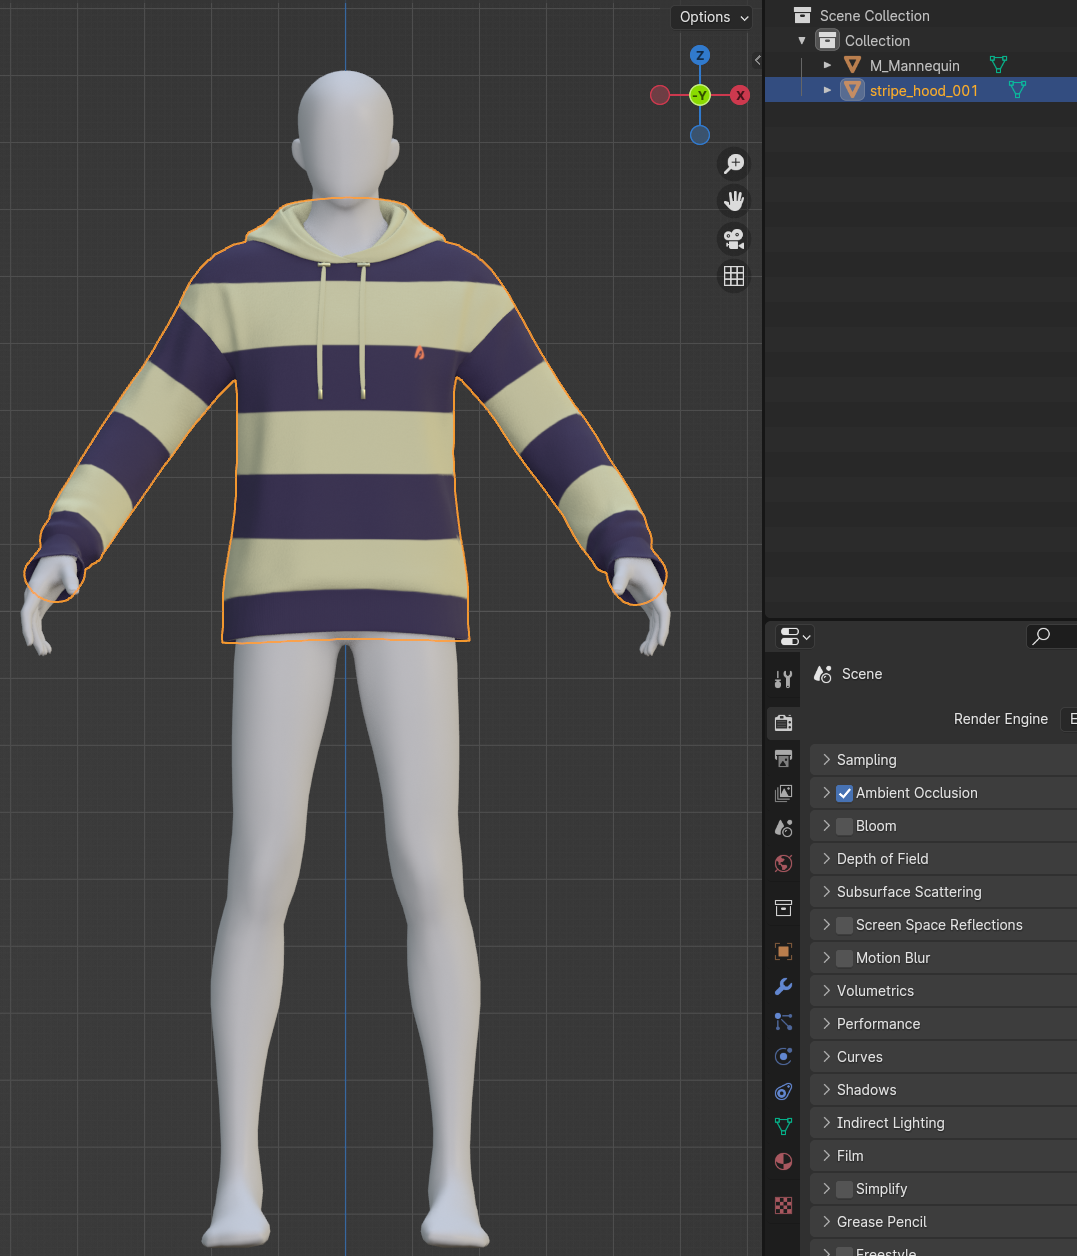Open the Options dropdown in viewport

(x=713, y=17)
